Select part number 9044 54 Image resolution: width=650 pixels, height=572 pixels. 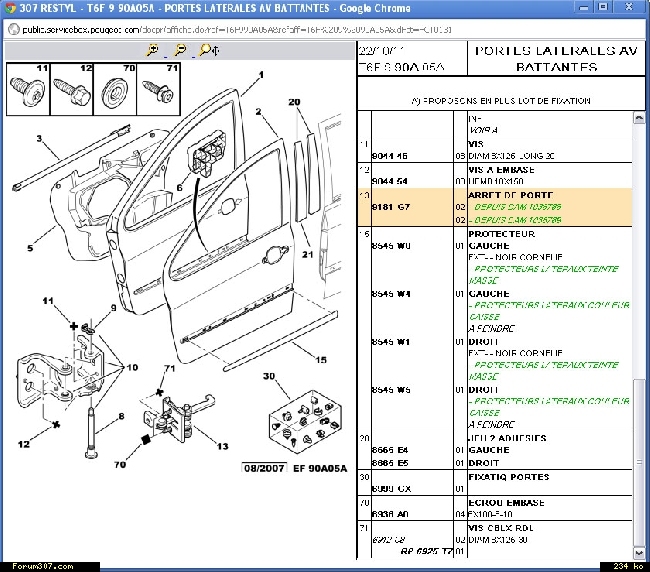[x=390, y=181]
